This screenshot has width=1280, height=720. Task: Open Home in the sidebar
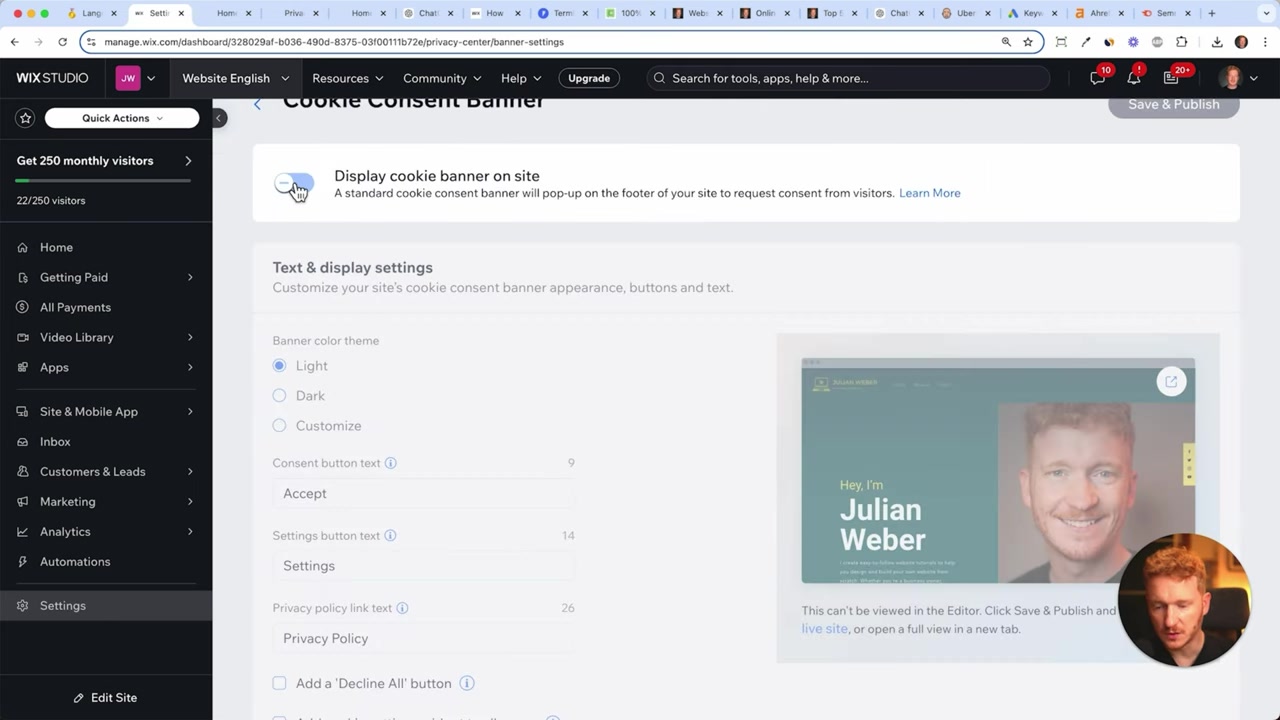(106, 247)
